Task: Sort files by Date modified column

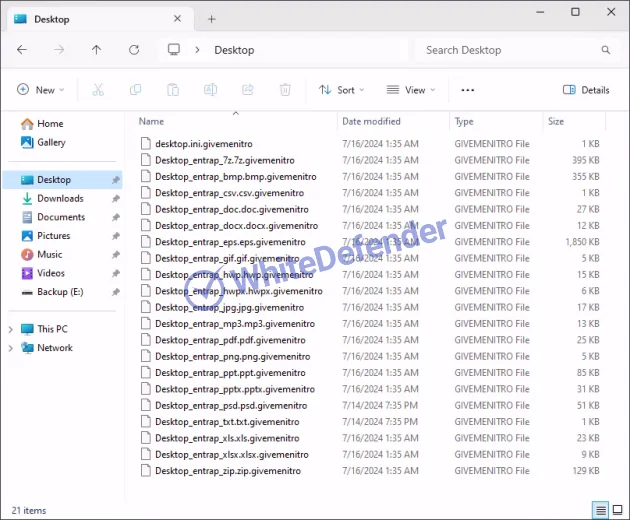Action: 371,121
